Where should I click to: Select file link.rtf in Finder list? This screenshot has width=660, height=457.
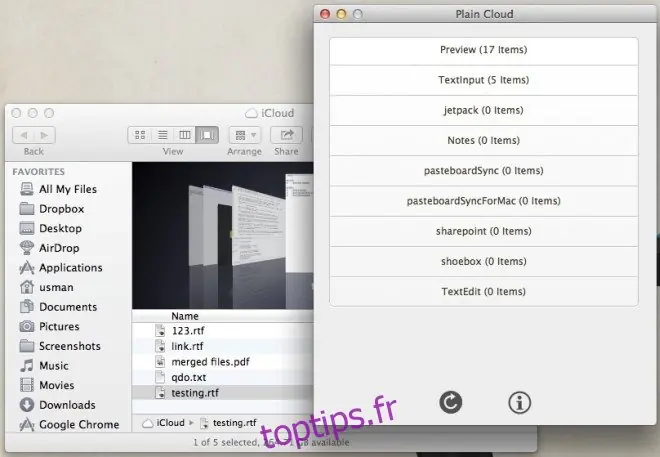point(223,346)
